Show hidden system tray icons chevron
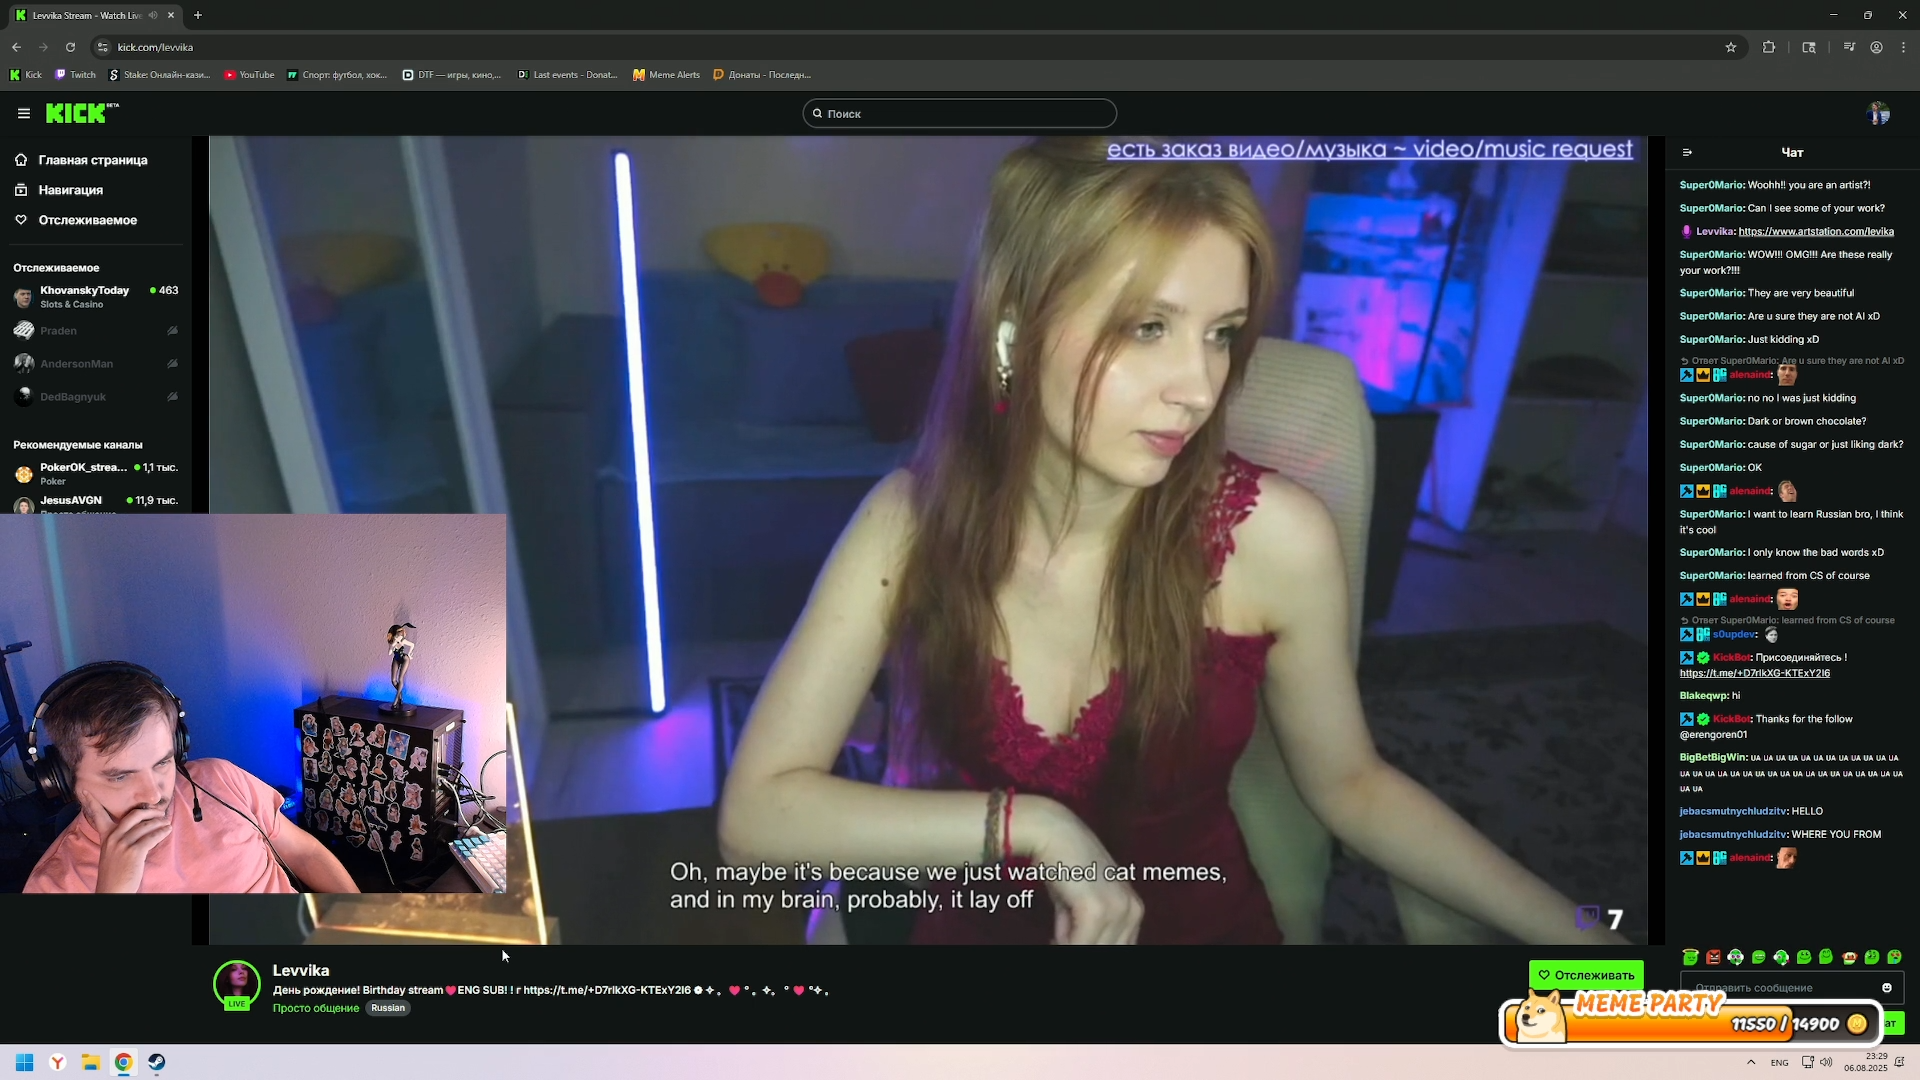1920x1080 pixels. click(1751, 1062)
